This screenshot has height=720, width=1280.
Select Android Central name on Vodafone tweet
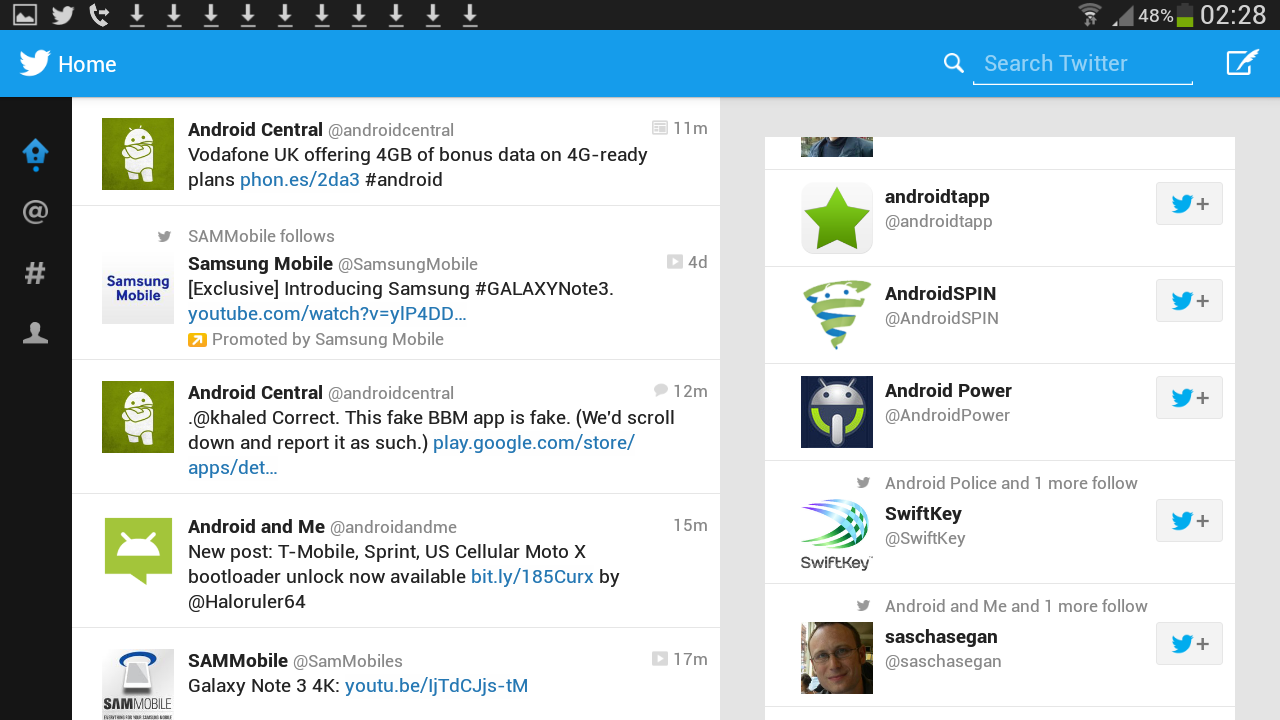point(255,130)
